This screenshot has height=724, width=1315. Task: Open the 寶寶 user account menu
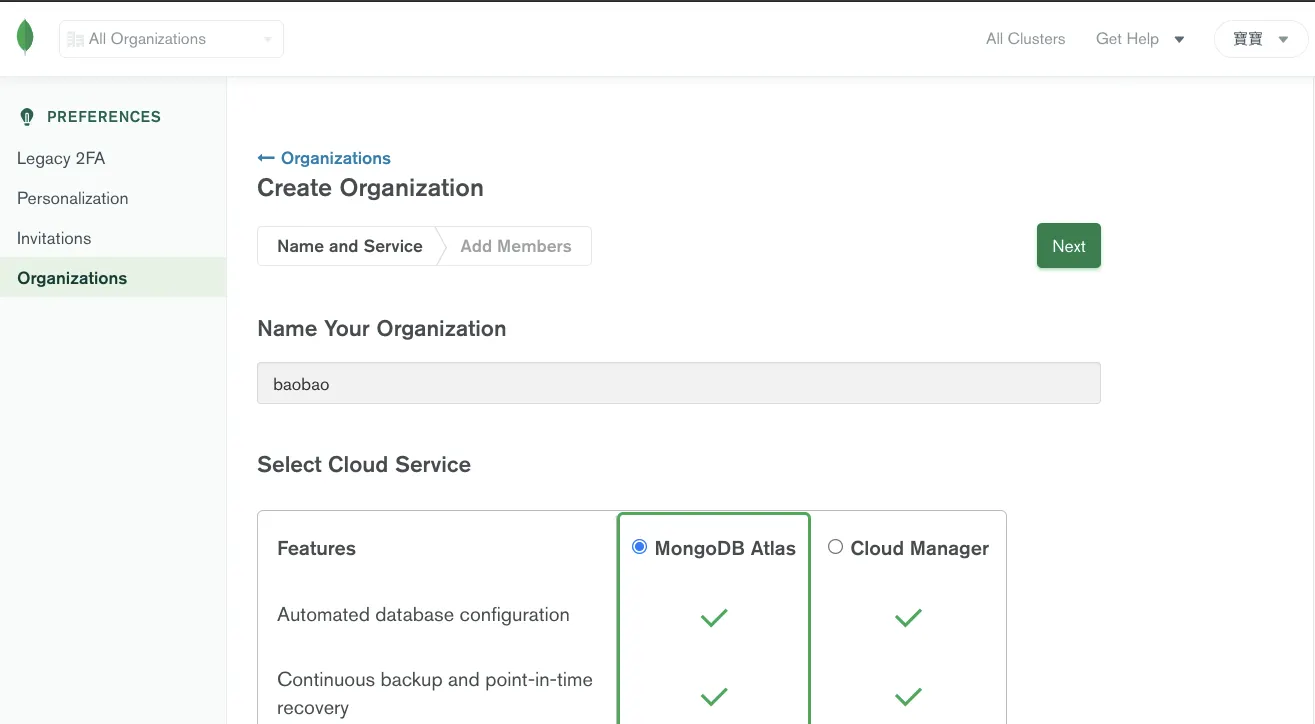click(x=1260, y=39)
